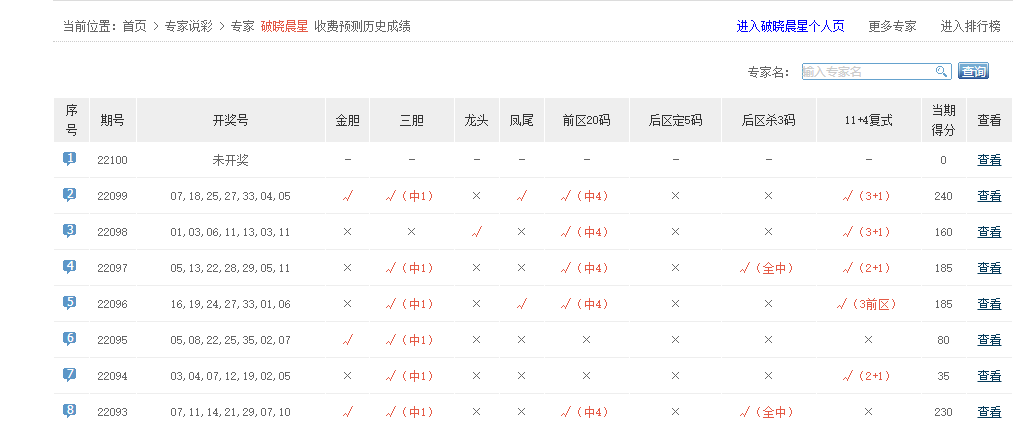Click the number 3 row badge icon

(70, 231)
